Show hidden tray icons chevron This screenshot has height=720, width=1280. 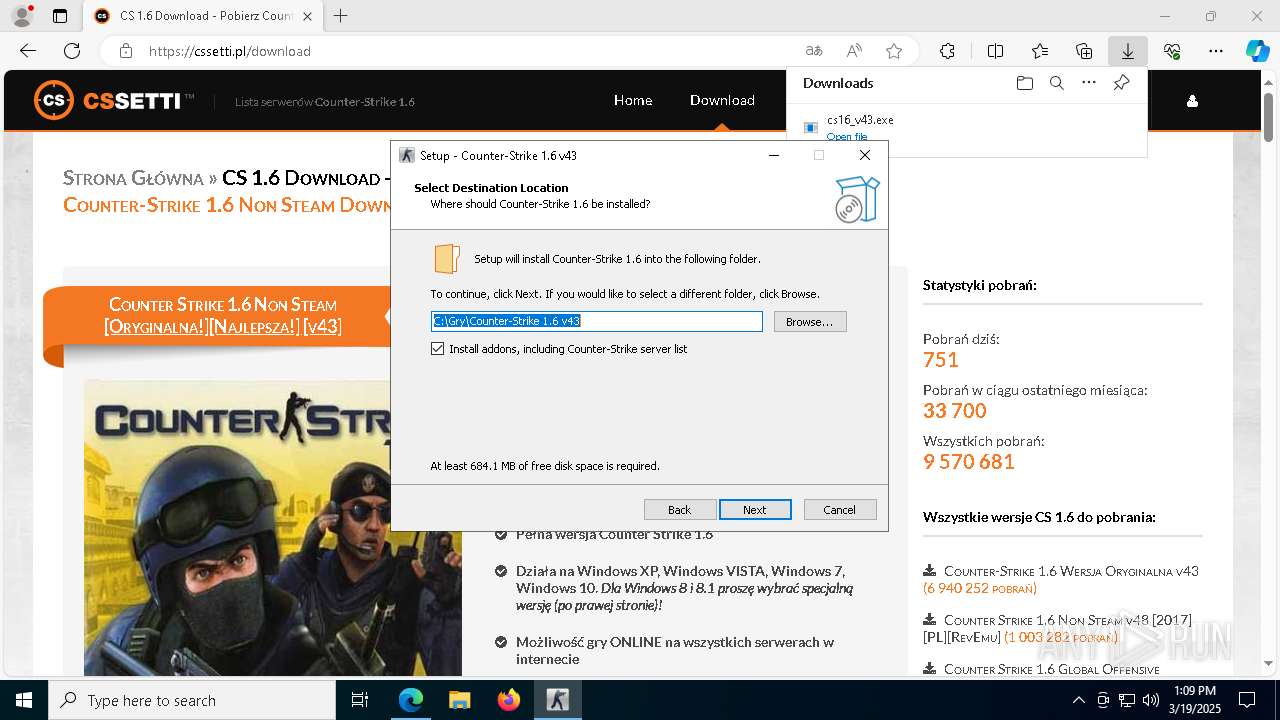click(x=1078, y=700)
